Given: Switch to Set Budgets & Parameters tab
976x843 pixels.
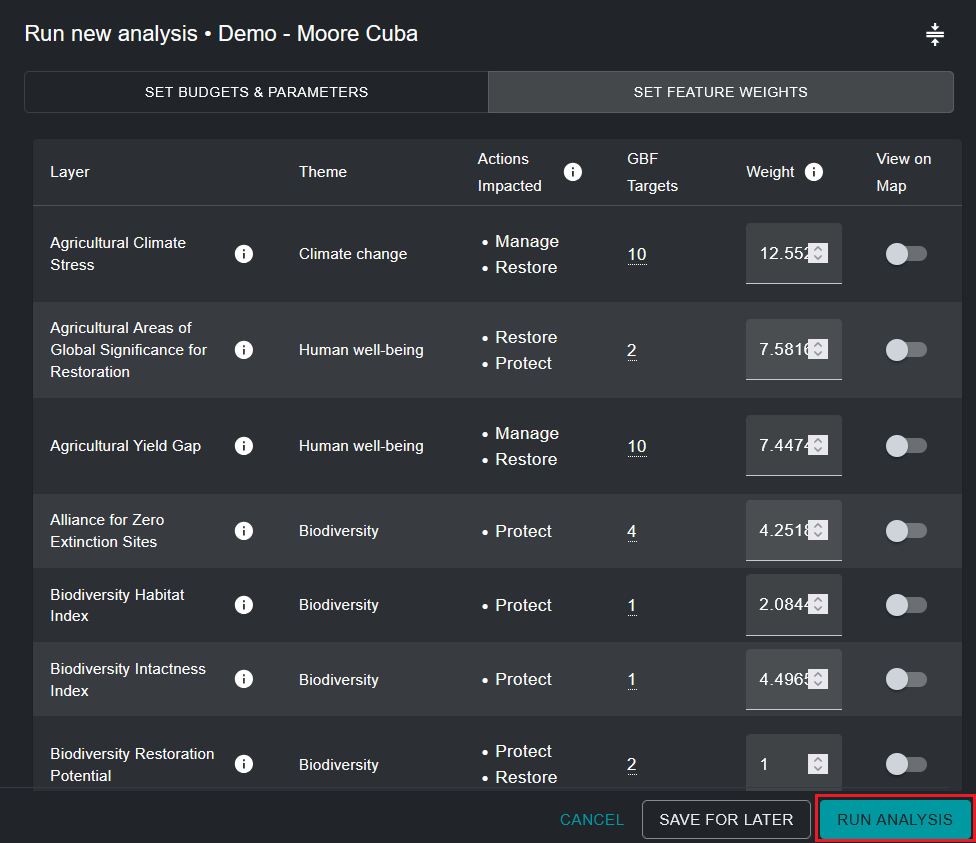Looking at the screenshot, I should pyautogui.click(x=256, y=92).
